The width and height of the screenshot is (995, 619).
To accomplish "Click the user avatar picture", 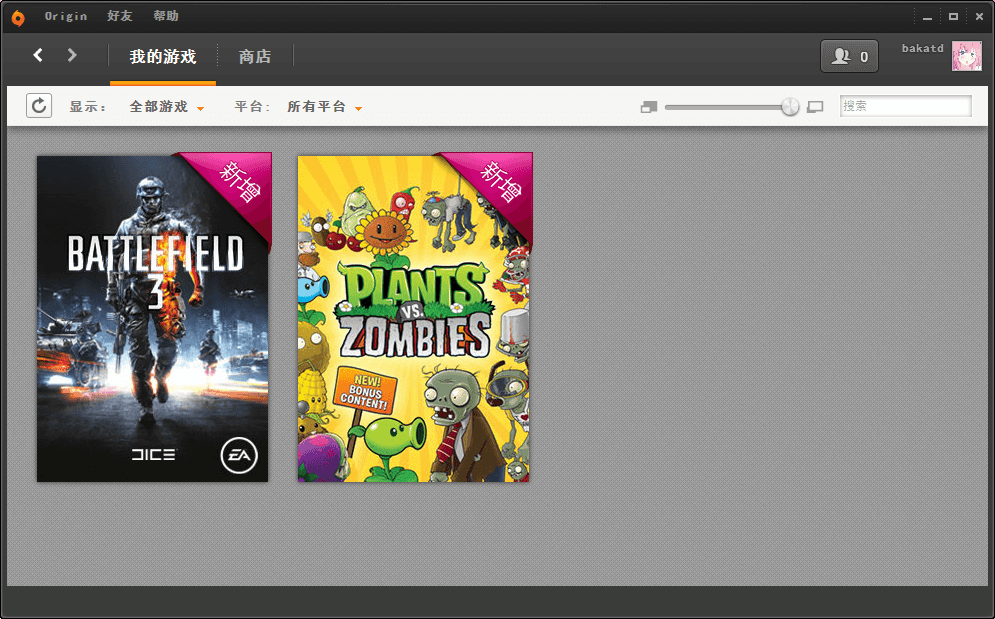I will 966,56.
